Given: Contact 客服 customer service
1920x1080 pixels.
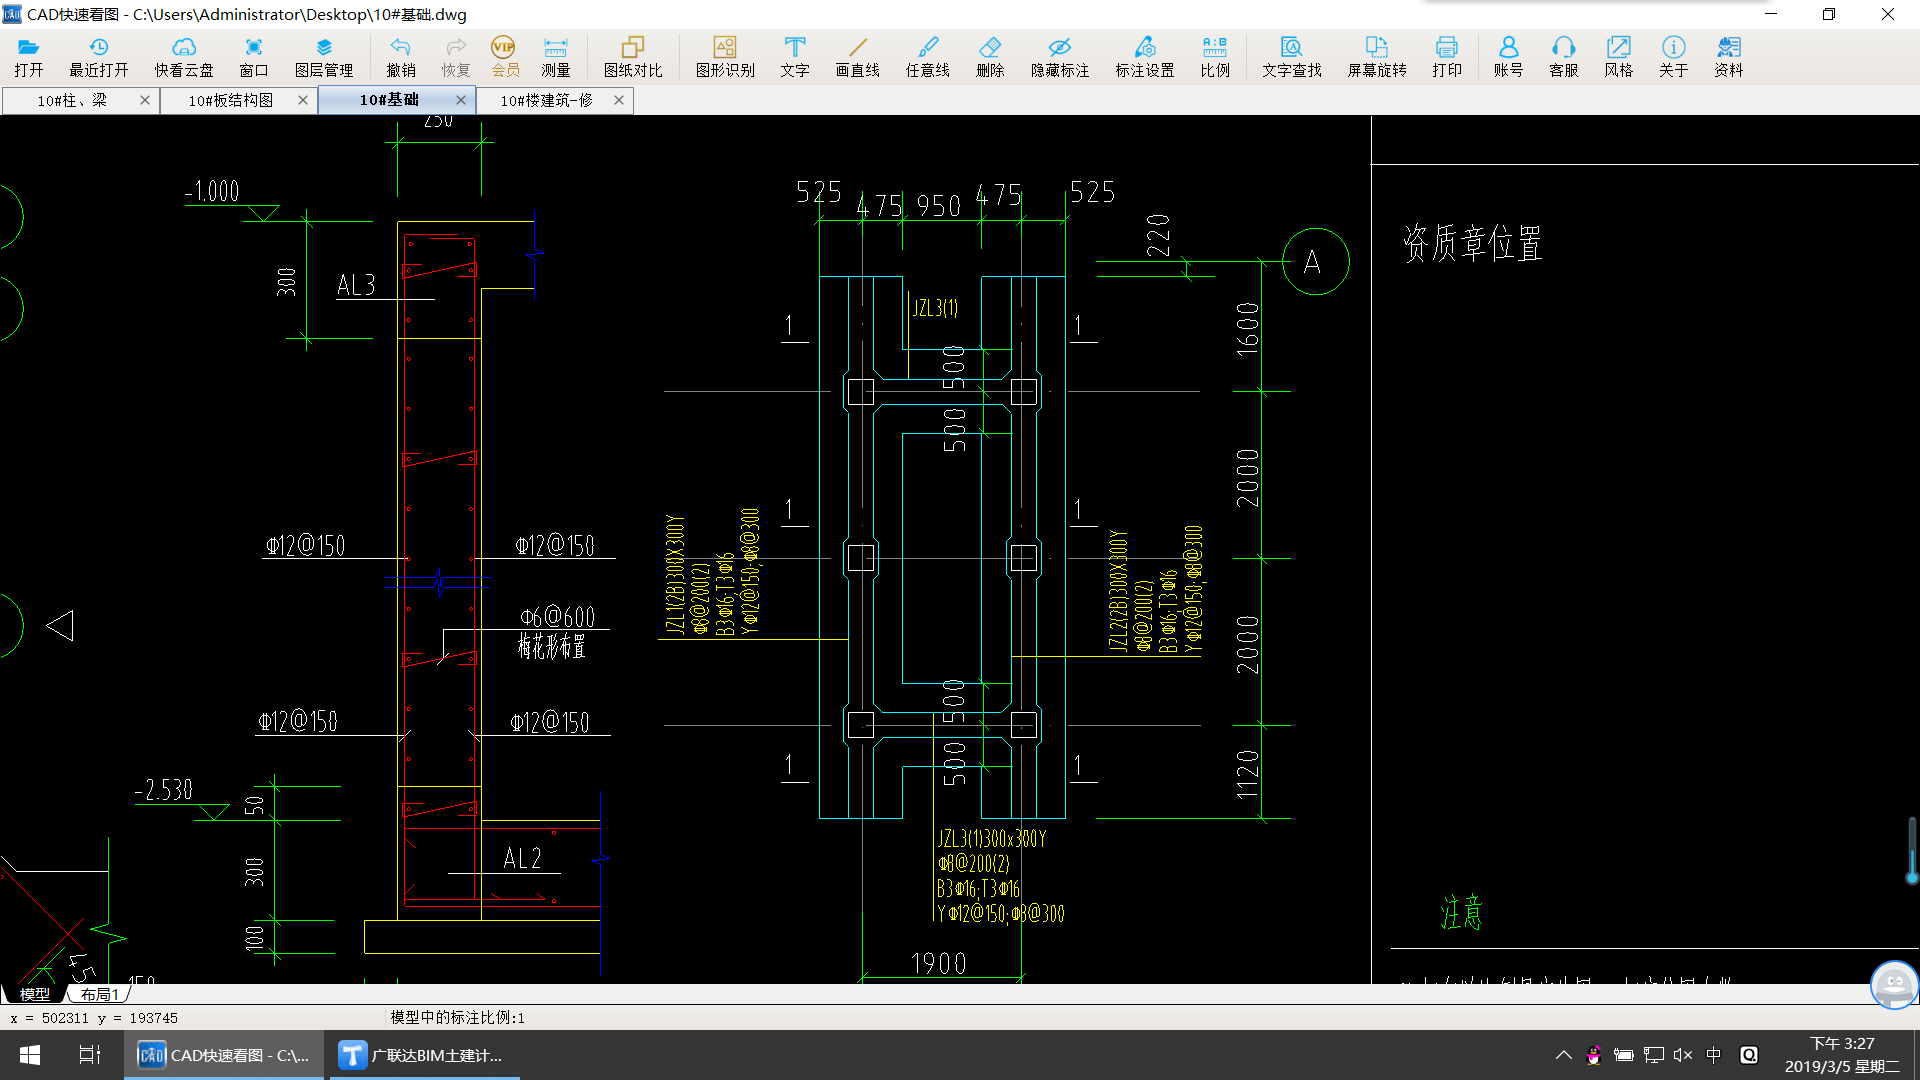Looking at the screenshot, I should pos(1563,57).
